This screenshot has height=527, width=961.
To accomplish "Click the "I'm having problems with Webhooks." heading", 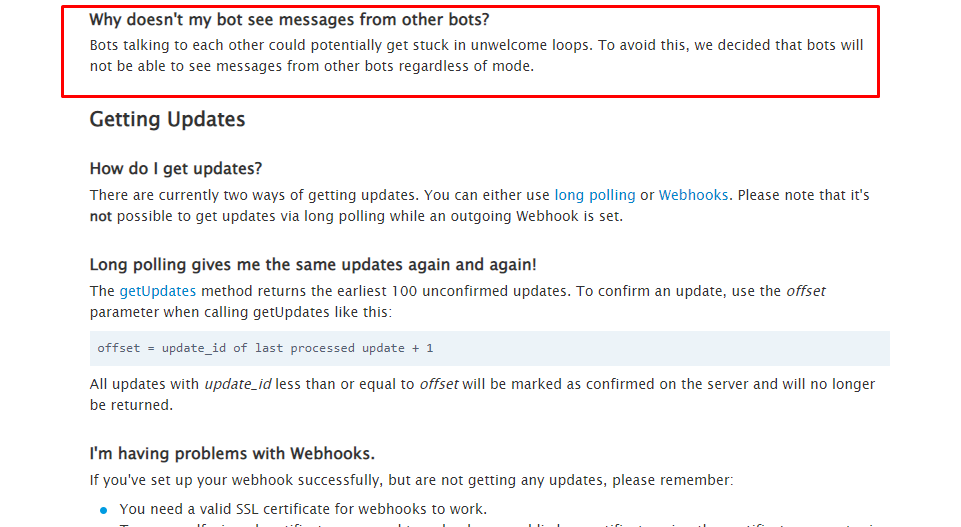I will (x=232, y=453).
